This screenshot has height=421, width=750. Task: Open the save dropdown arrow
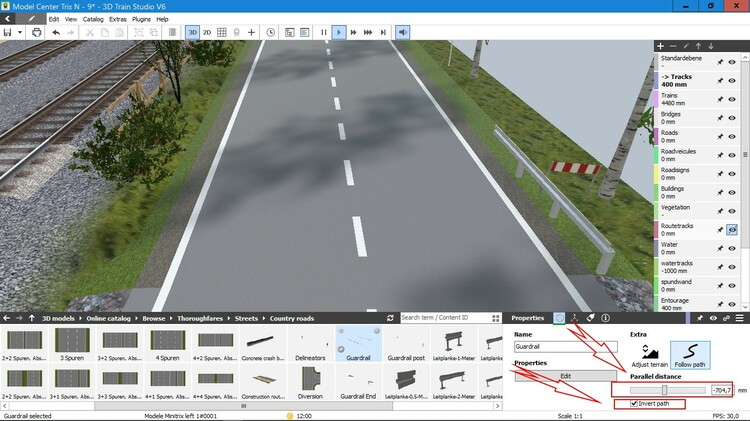[x=19, y=32]
